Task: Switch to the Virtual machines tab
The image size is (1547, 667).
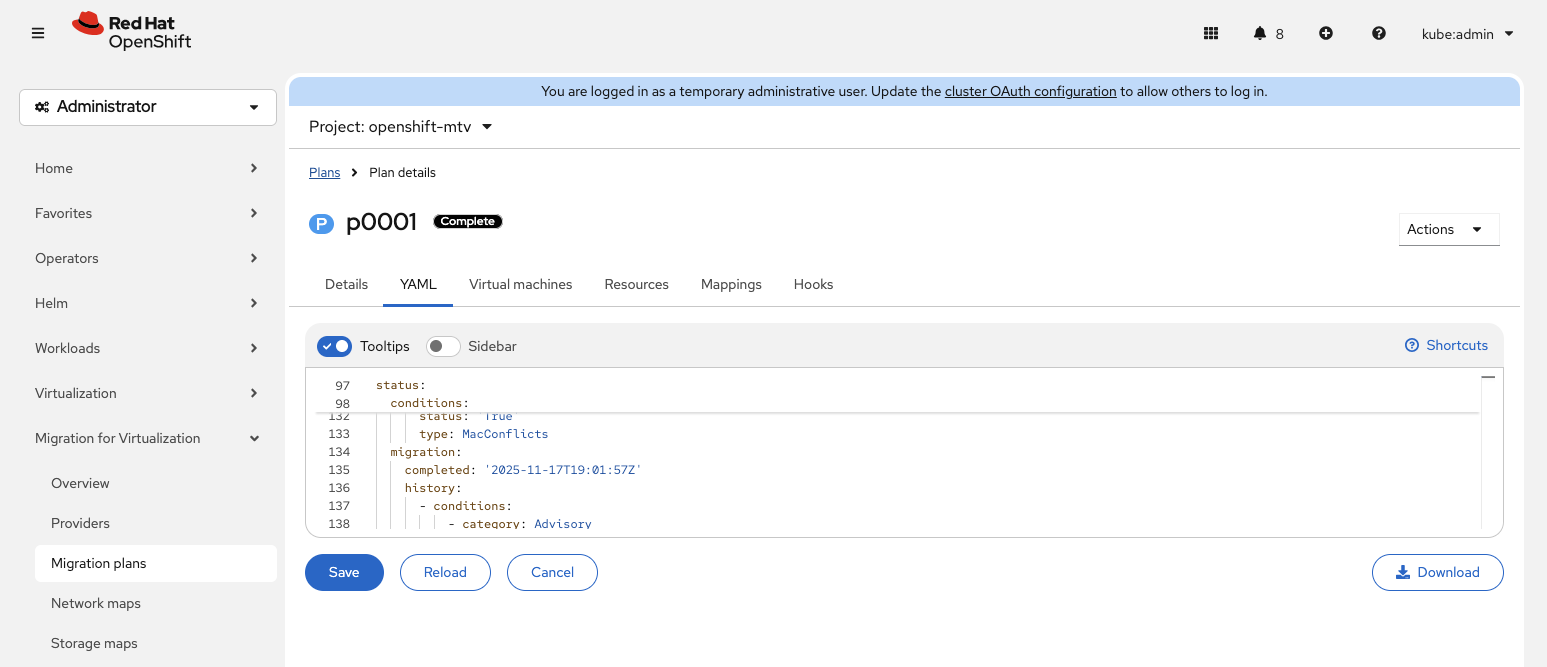Action: coord(520,284)
